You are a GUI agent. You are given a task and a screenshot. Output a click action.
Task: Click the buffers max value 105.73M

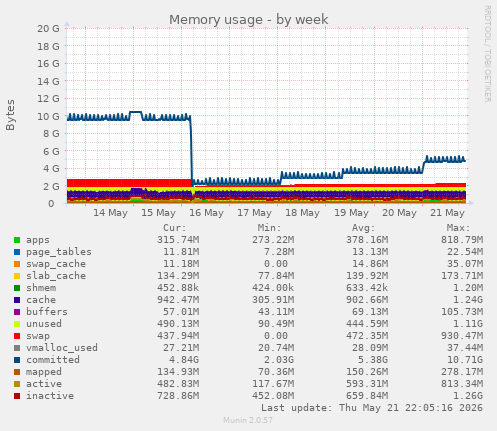462,312
